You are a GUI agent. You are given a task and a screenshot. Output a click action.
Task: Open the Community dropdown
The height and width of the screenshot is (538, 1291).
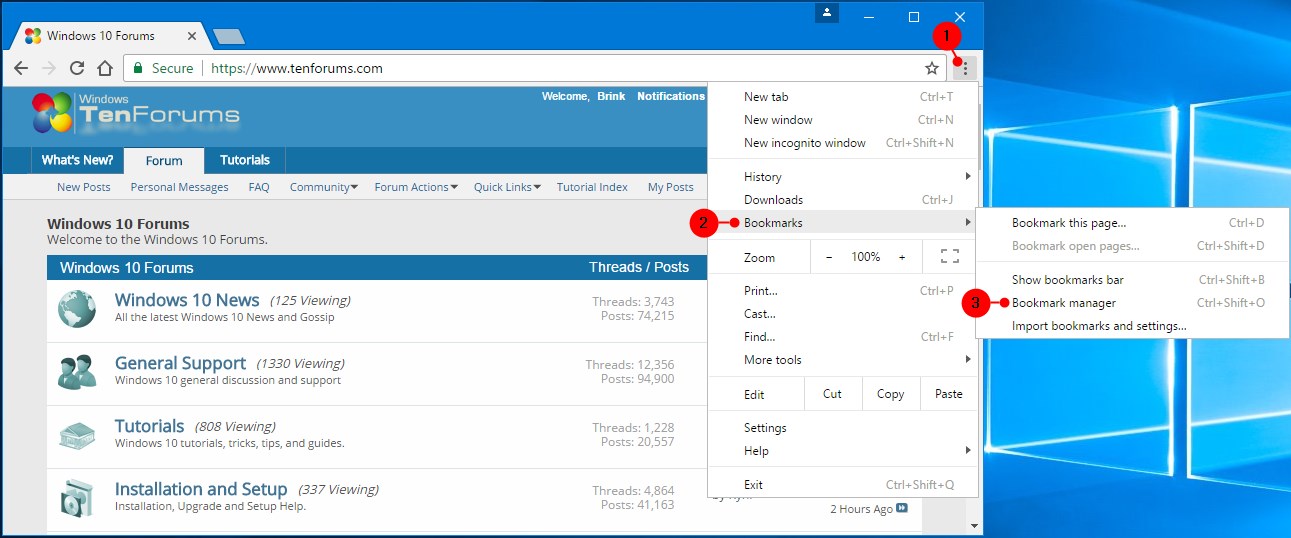pos(324,187)
